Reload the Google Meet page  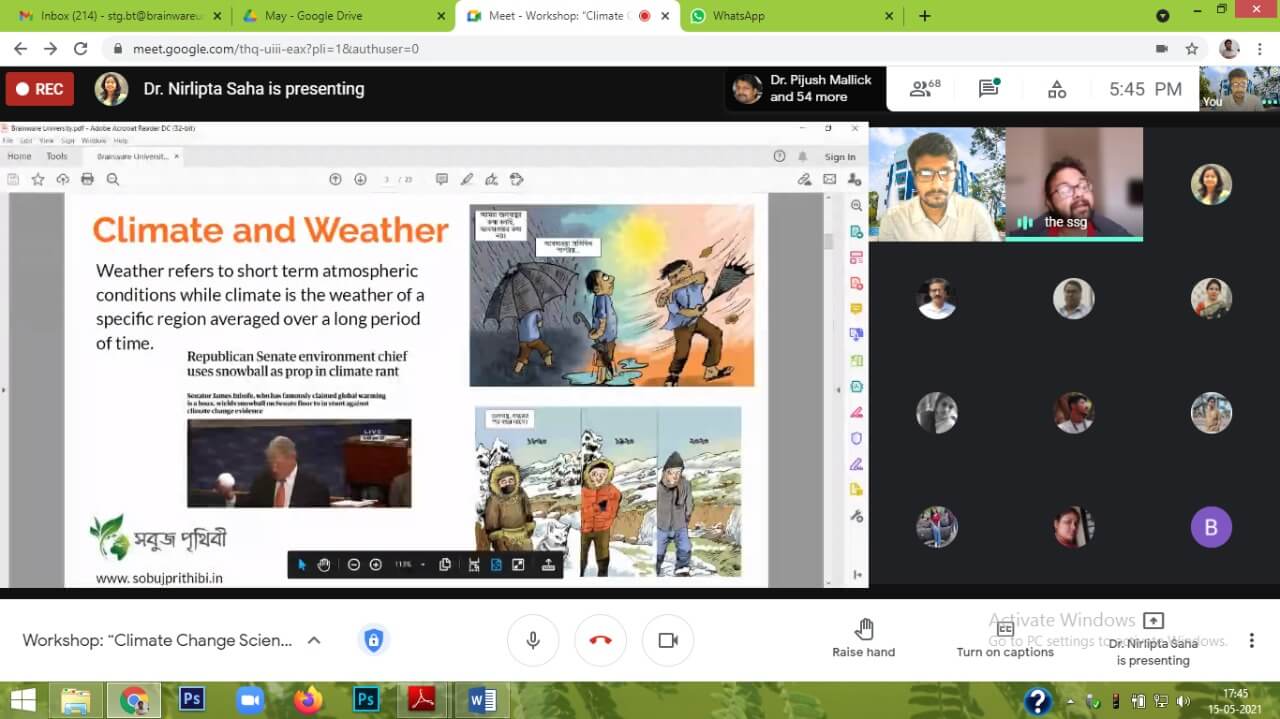(x=81, y=49)
